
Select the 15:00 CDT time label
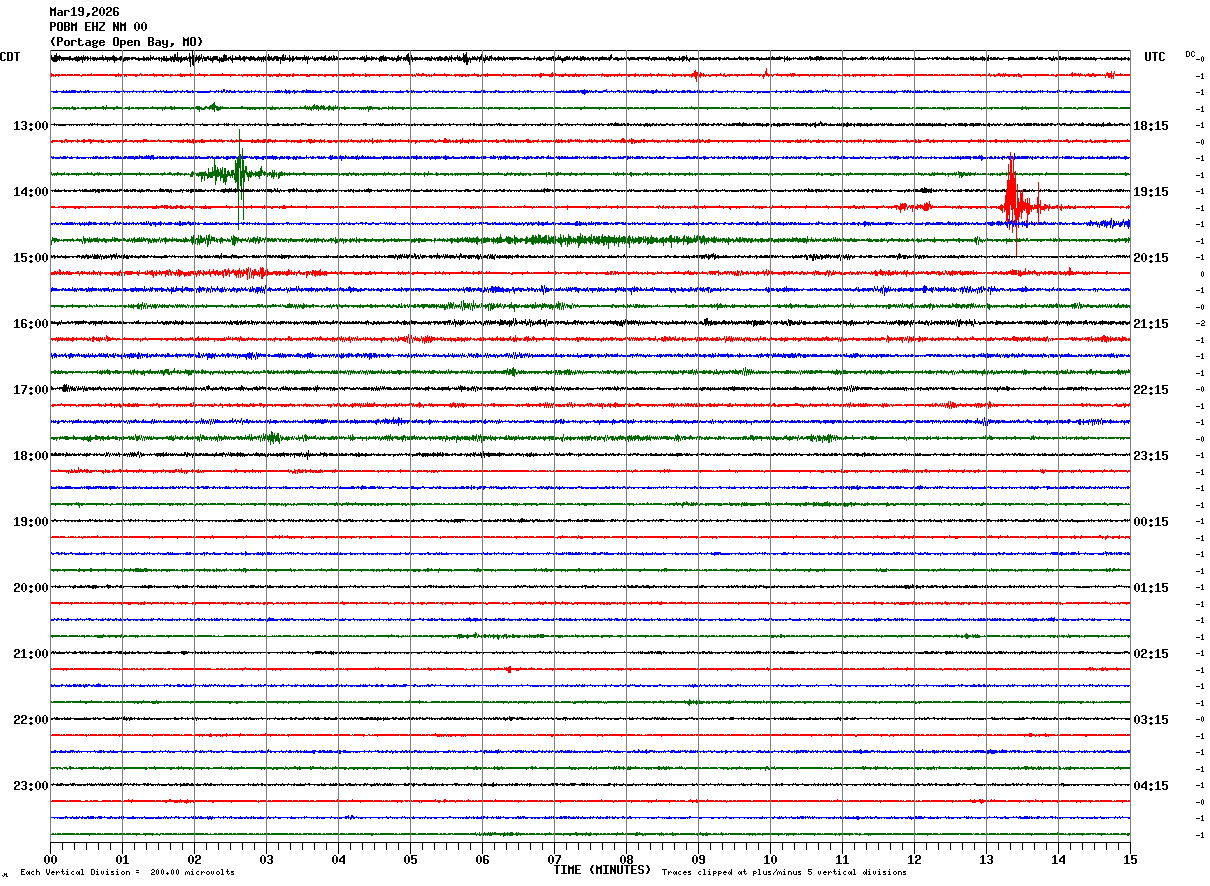coord(30,258)
